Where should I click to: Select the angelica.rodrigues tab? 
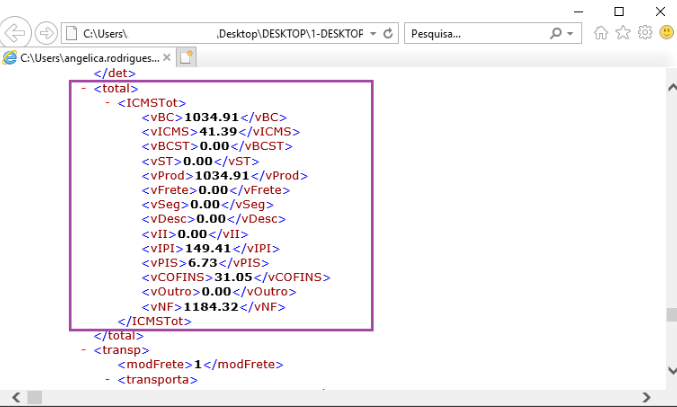point(87,58)
